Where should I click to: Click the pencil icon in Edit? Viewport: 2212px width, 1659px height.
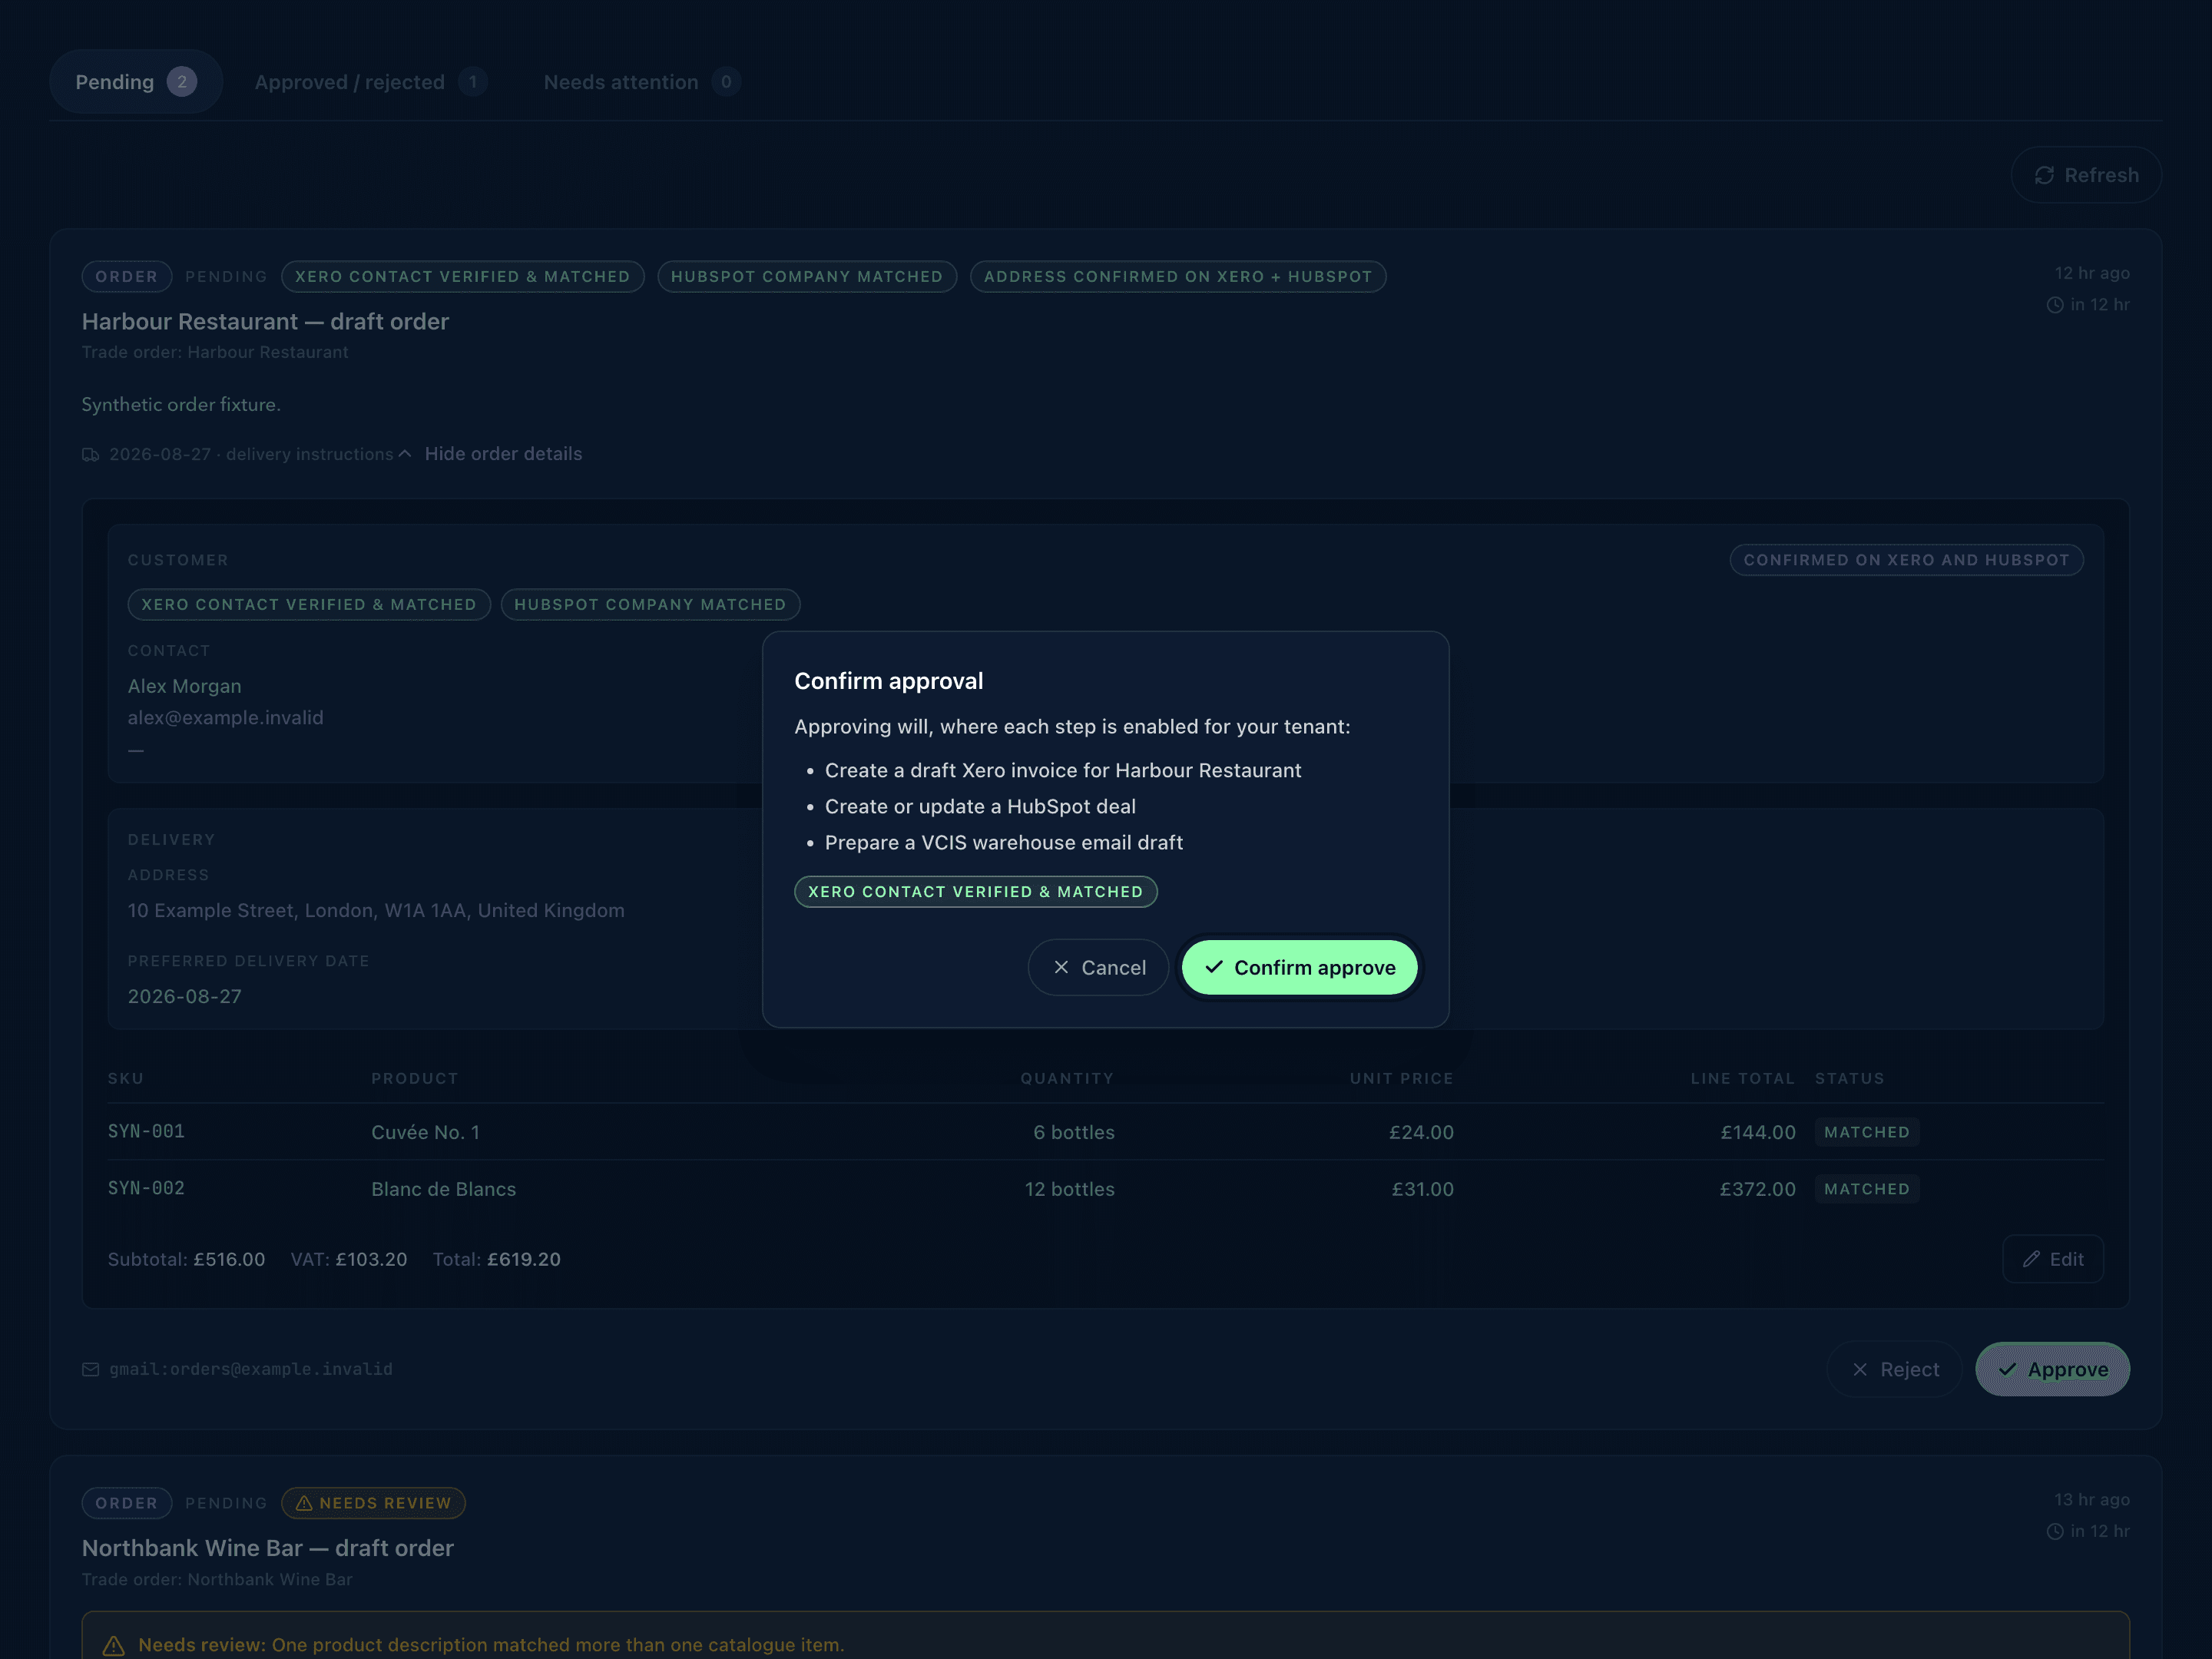[x=2031, y=1259]
